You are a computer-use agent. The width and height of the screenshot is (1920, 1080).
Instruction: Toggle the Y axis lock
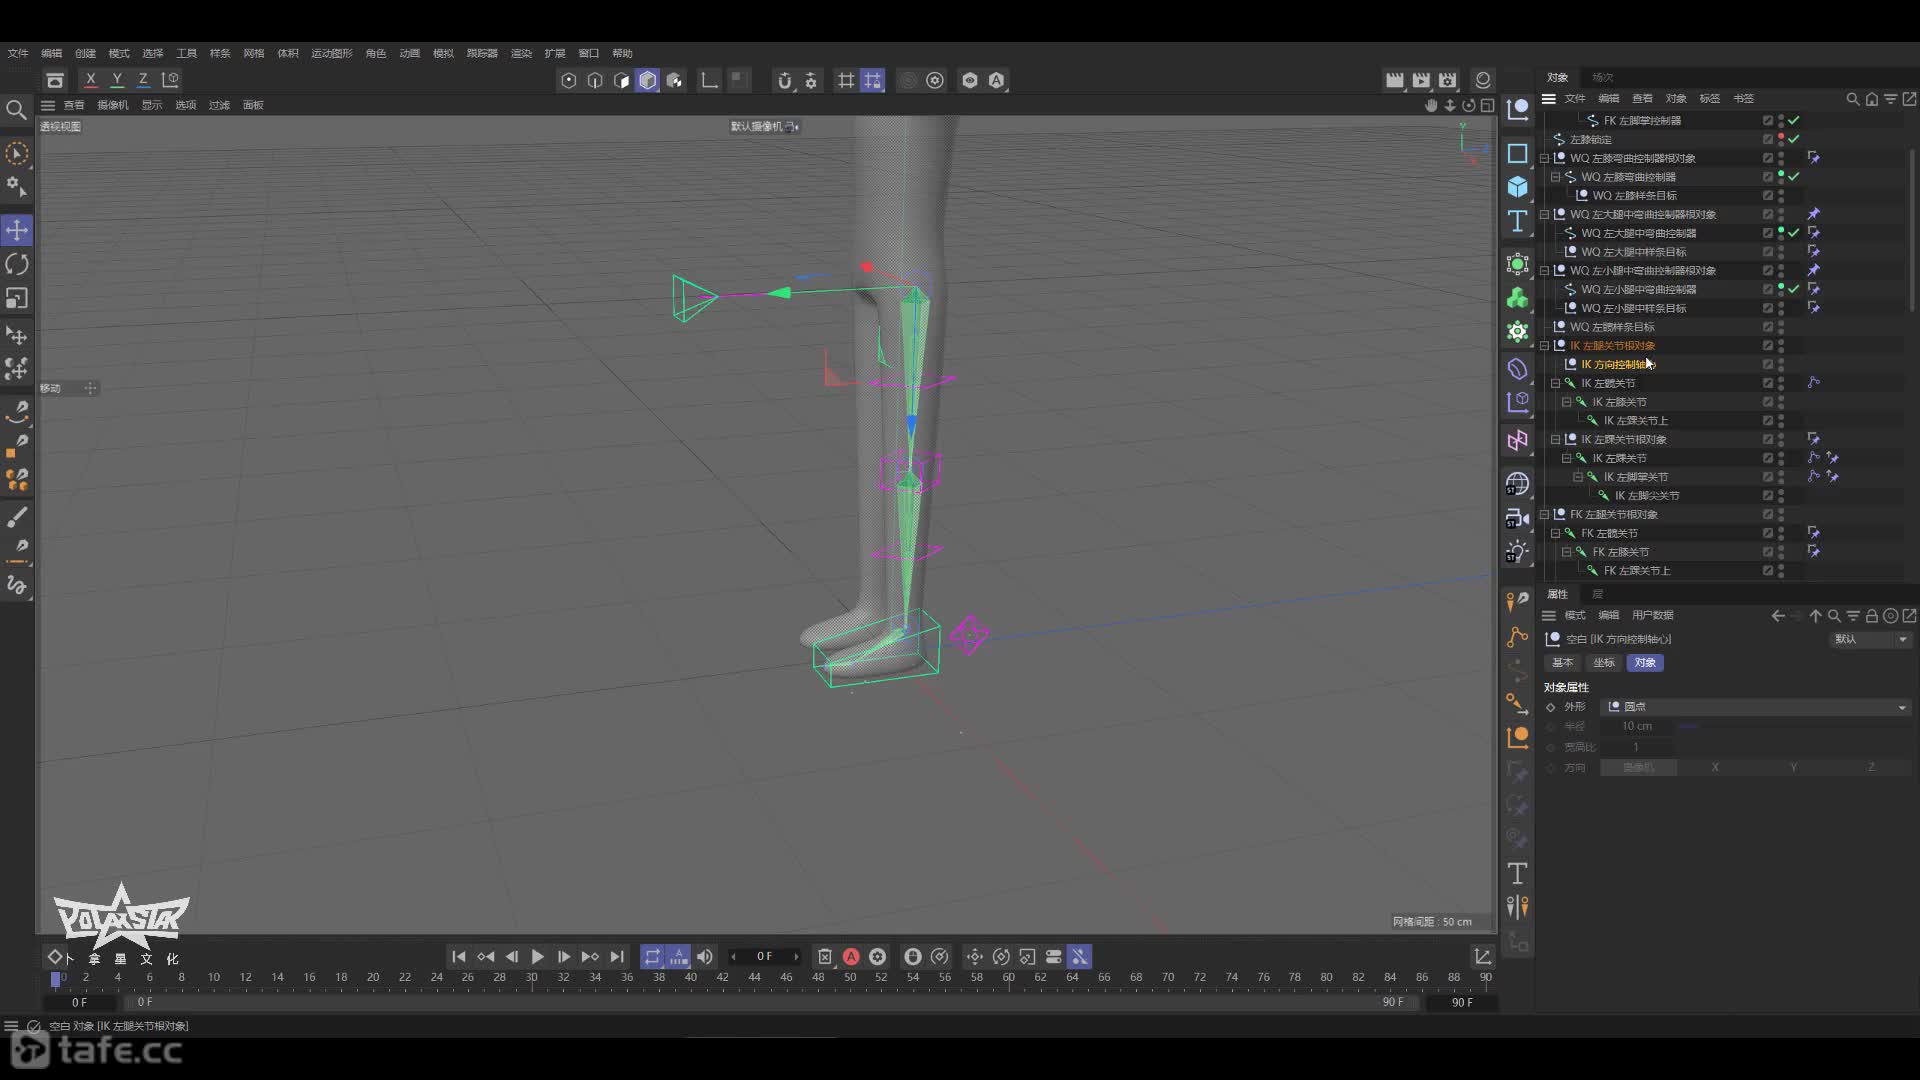117,80
